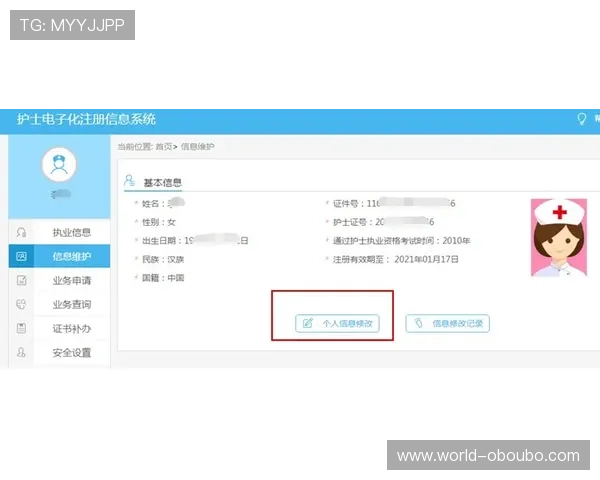Click the 姓名 field text
Image resolution: width=600 pixels, height=480 pixels.
tap(163, 203)
